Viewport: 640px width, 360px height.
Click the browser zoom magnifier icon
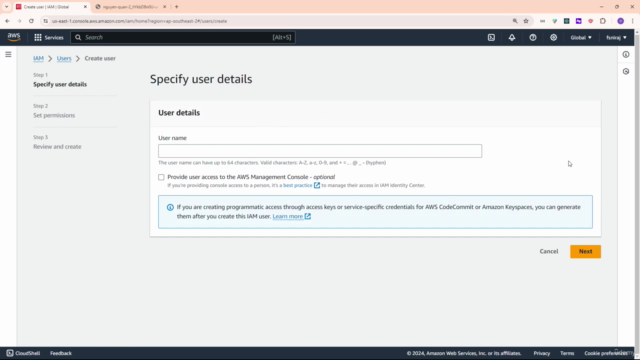[x=515, y=21]
